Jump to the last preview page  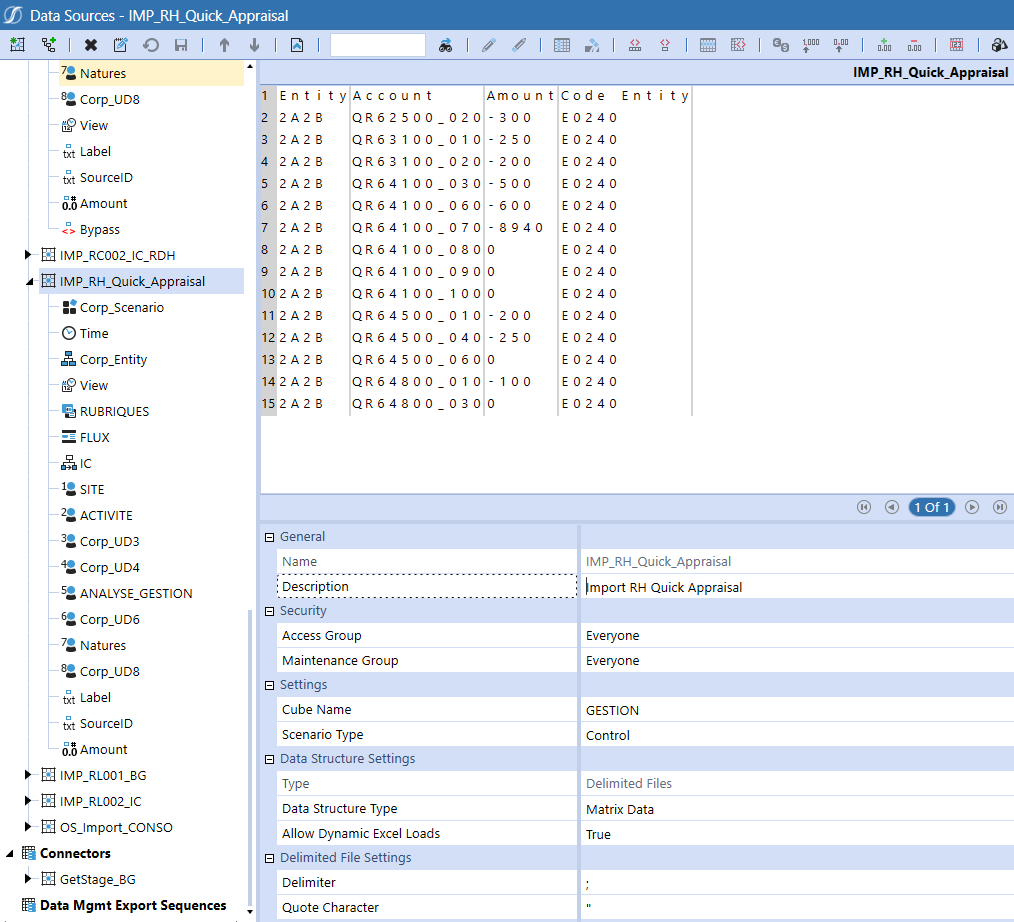(999, 507)
